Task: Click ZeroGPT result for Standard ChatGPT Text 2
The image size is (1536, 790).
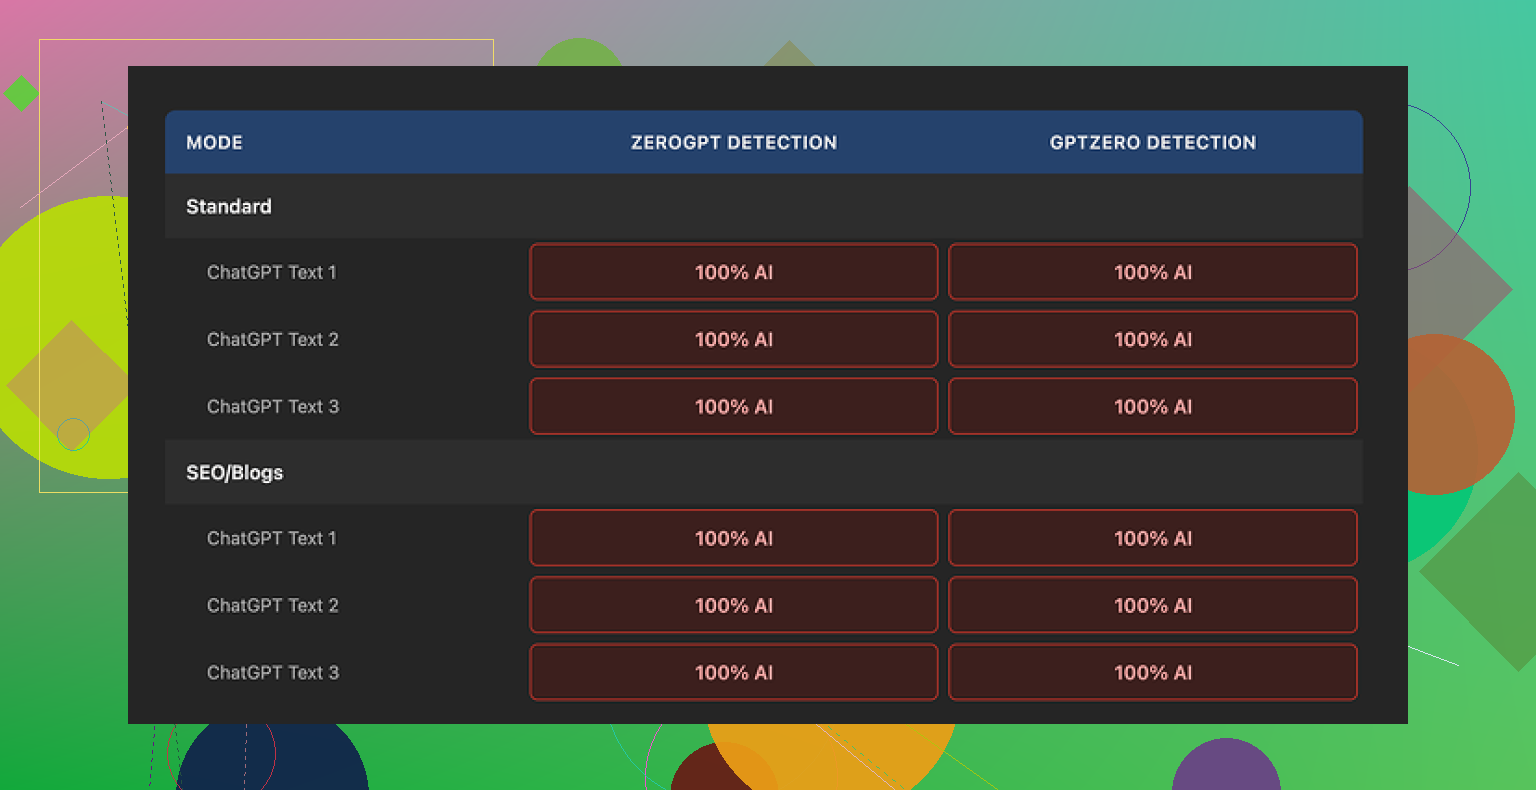Action: point(733,339)
